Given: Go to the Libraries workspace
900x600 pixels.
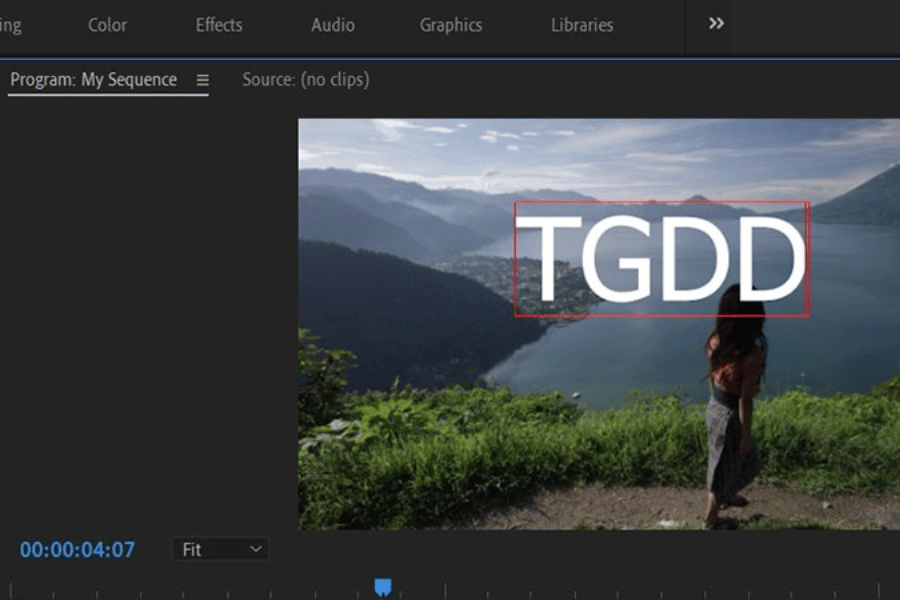Looking at the screenshot, I should 582,25.
